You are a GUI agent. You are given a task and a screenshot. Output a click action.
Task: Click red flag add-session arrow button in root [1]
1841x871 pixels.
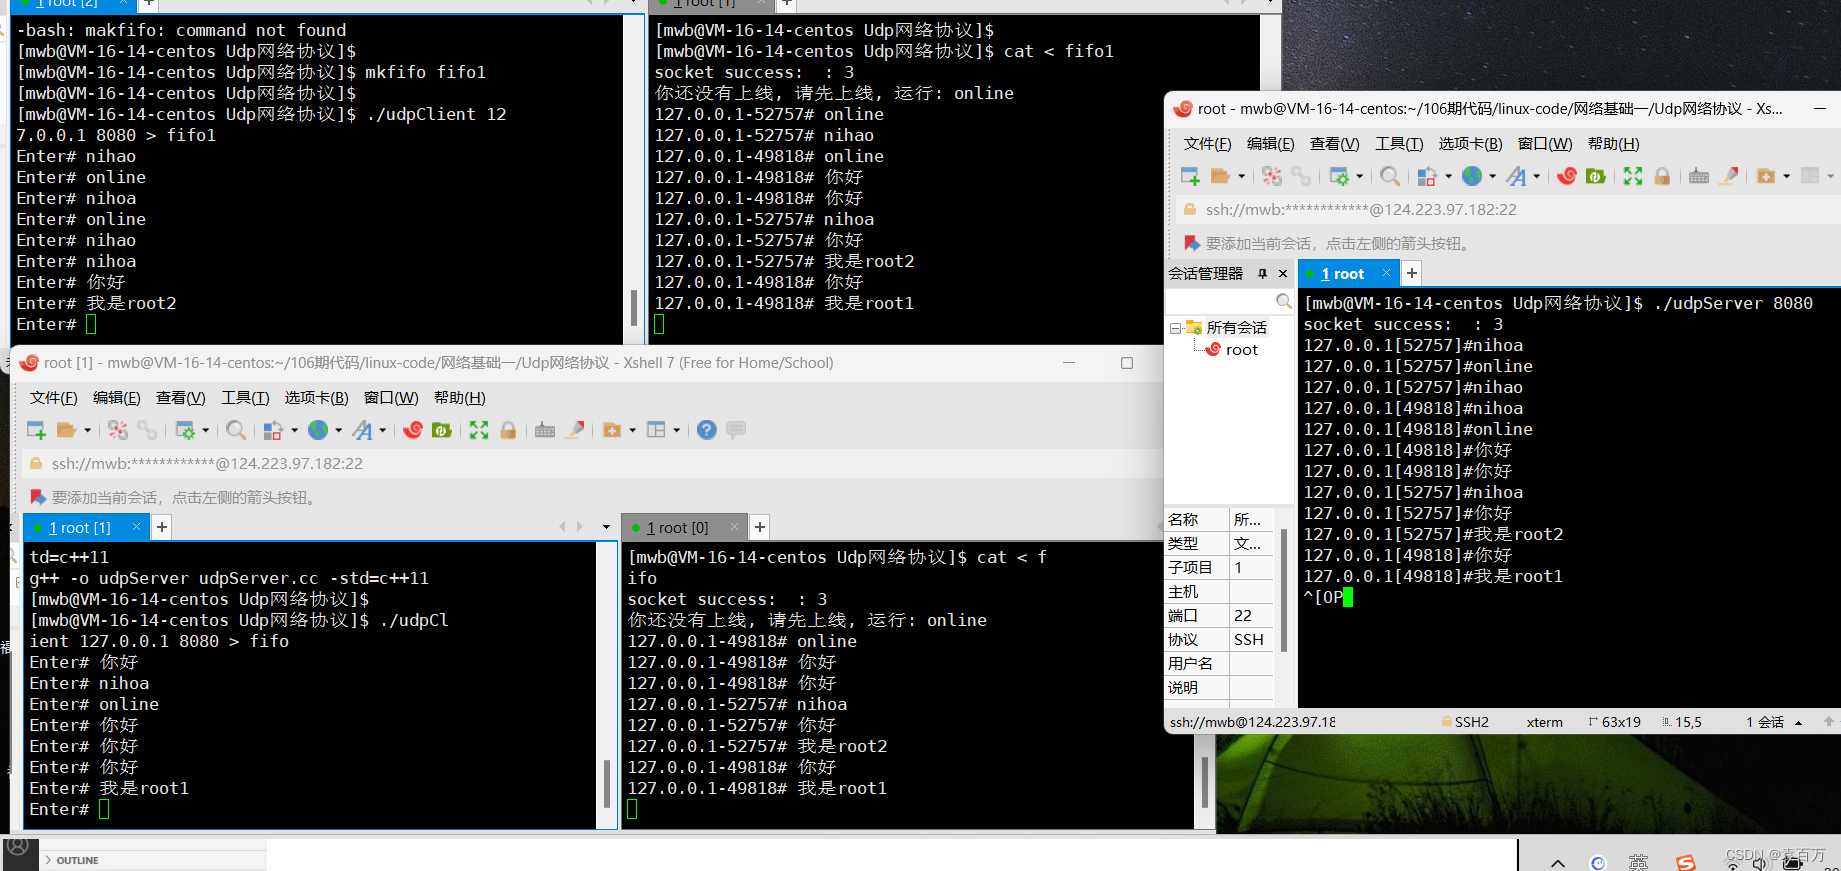click(x=38, y=497)
